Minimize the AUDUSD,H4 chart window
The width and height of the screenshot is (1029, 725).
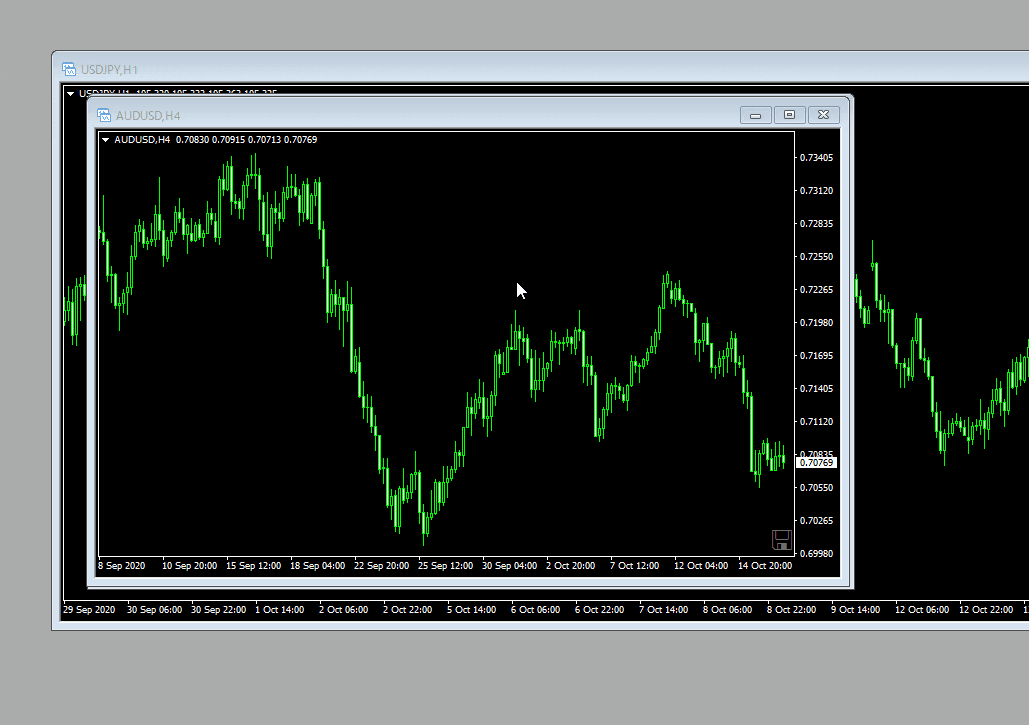[756, 115]
